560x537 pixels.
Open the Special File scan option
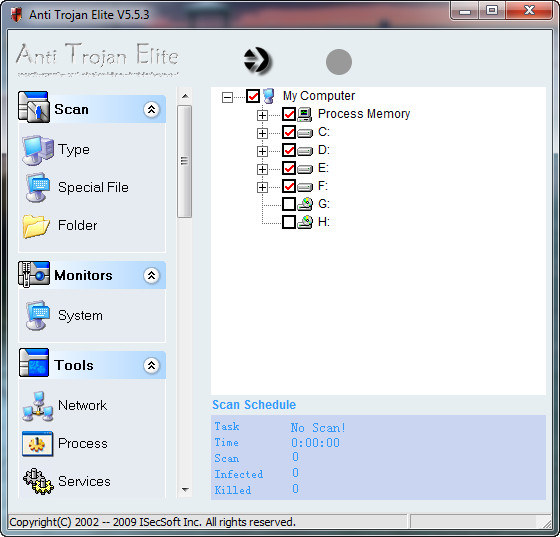93,187
